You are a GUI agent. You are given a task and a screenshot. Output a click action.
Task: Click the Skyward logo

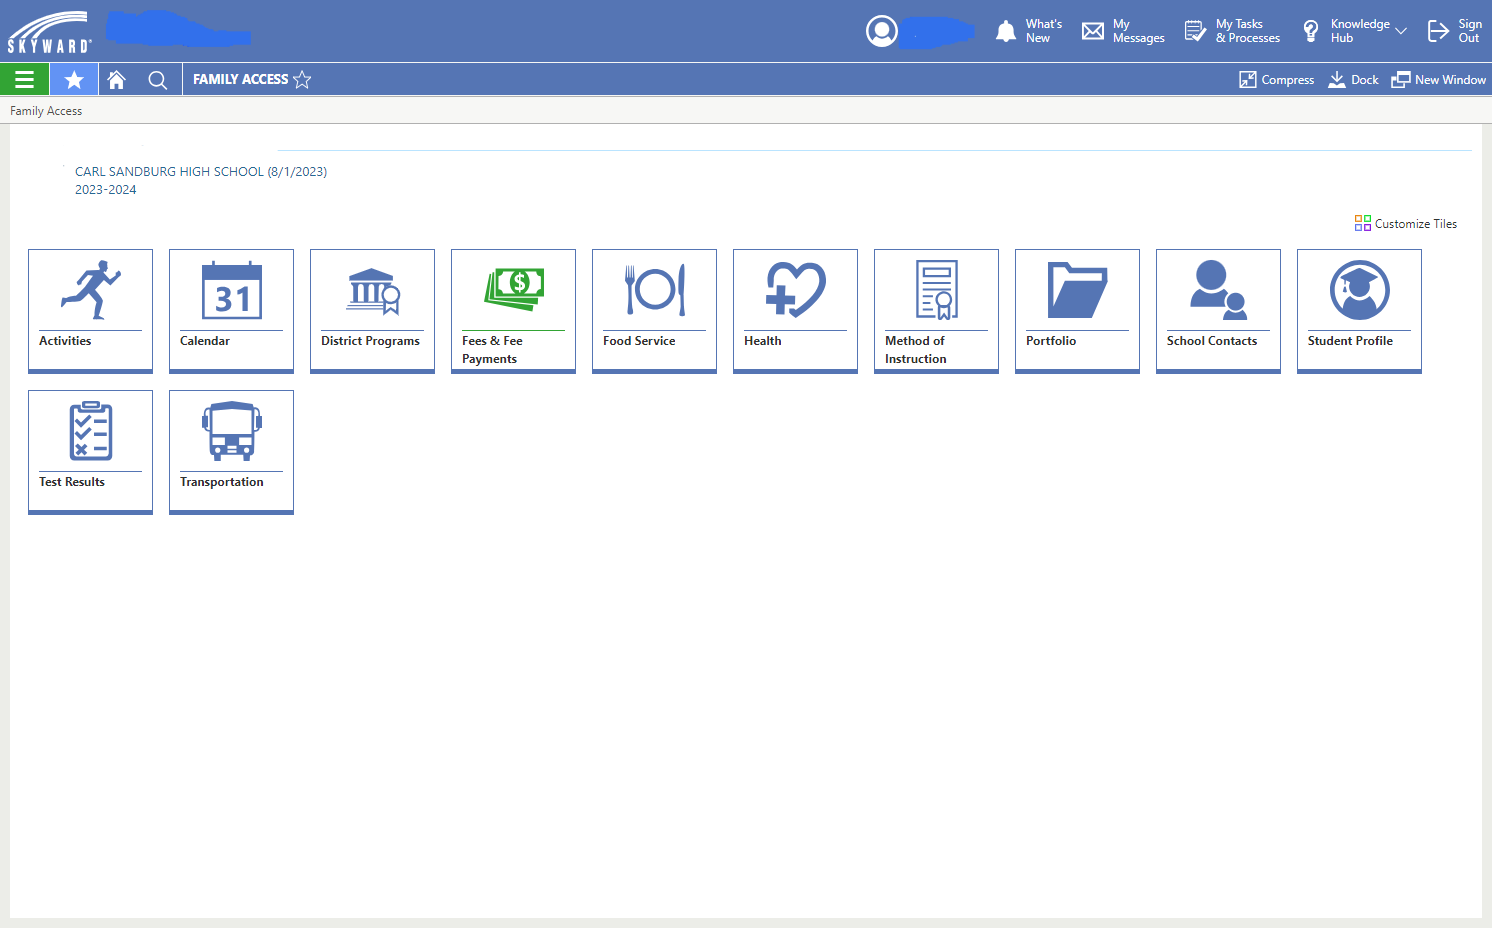[50, 32]
